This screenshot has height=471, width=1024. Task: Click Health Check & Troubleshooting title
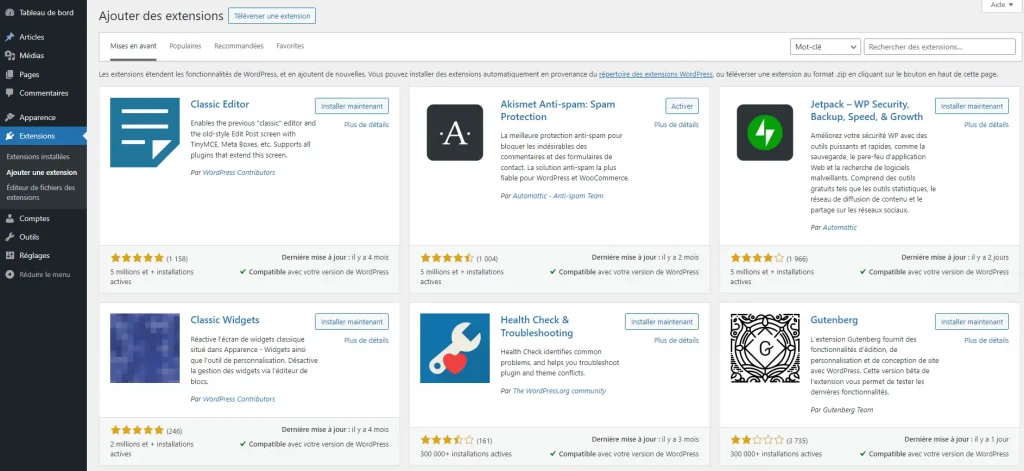tap(537, 327)
